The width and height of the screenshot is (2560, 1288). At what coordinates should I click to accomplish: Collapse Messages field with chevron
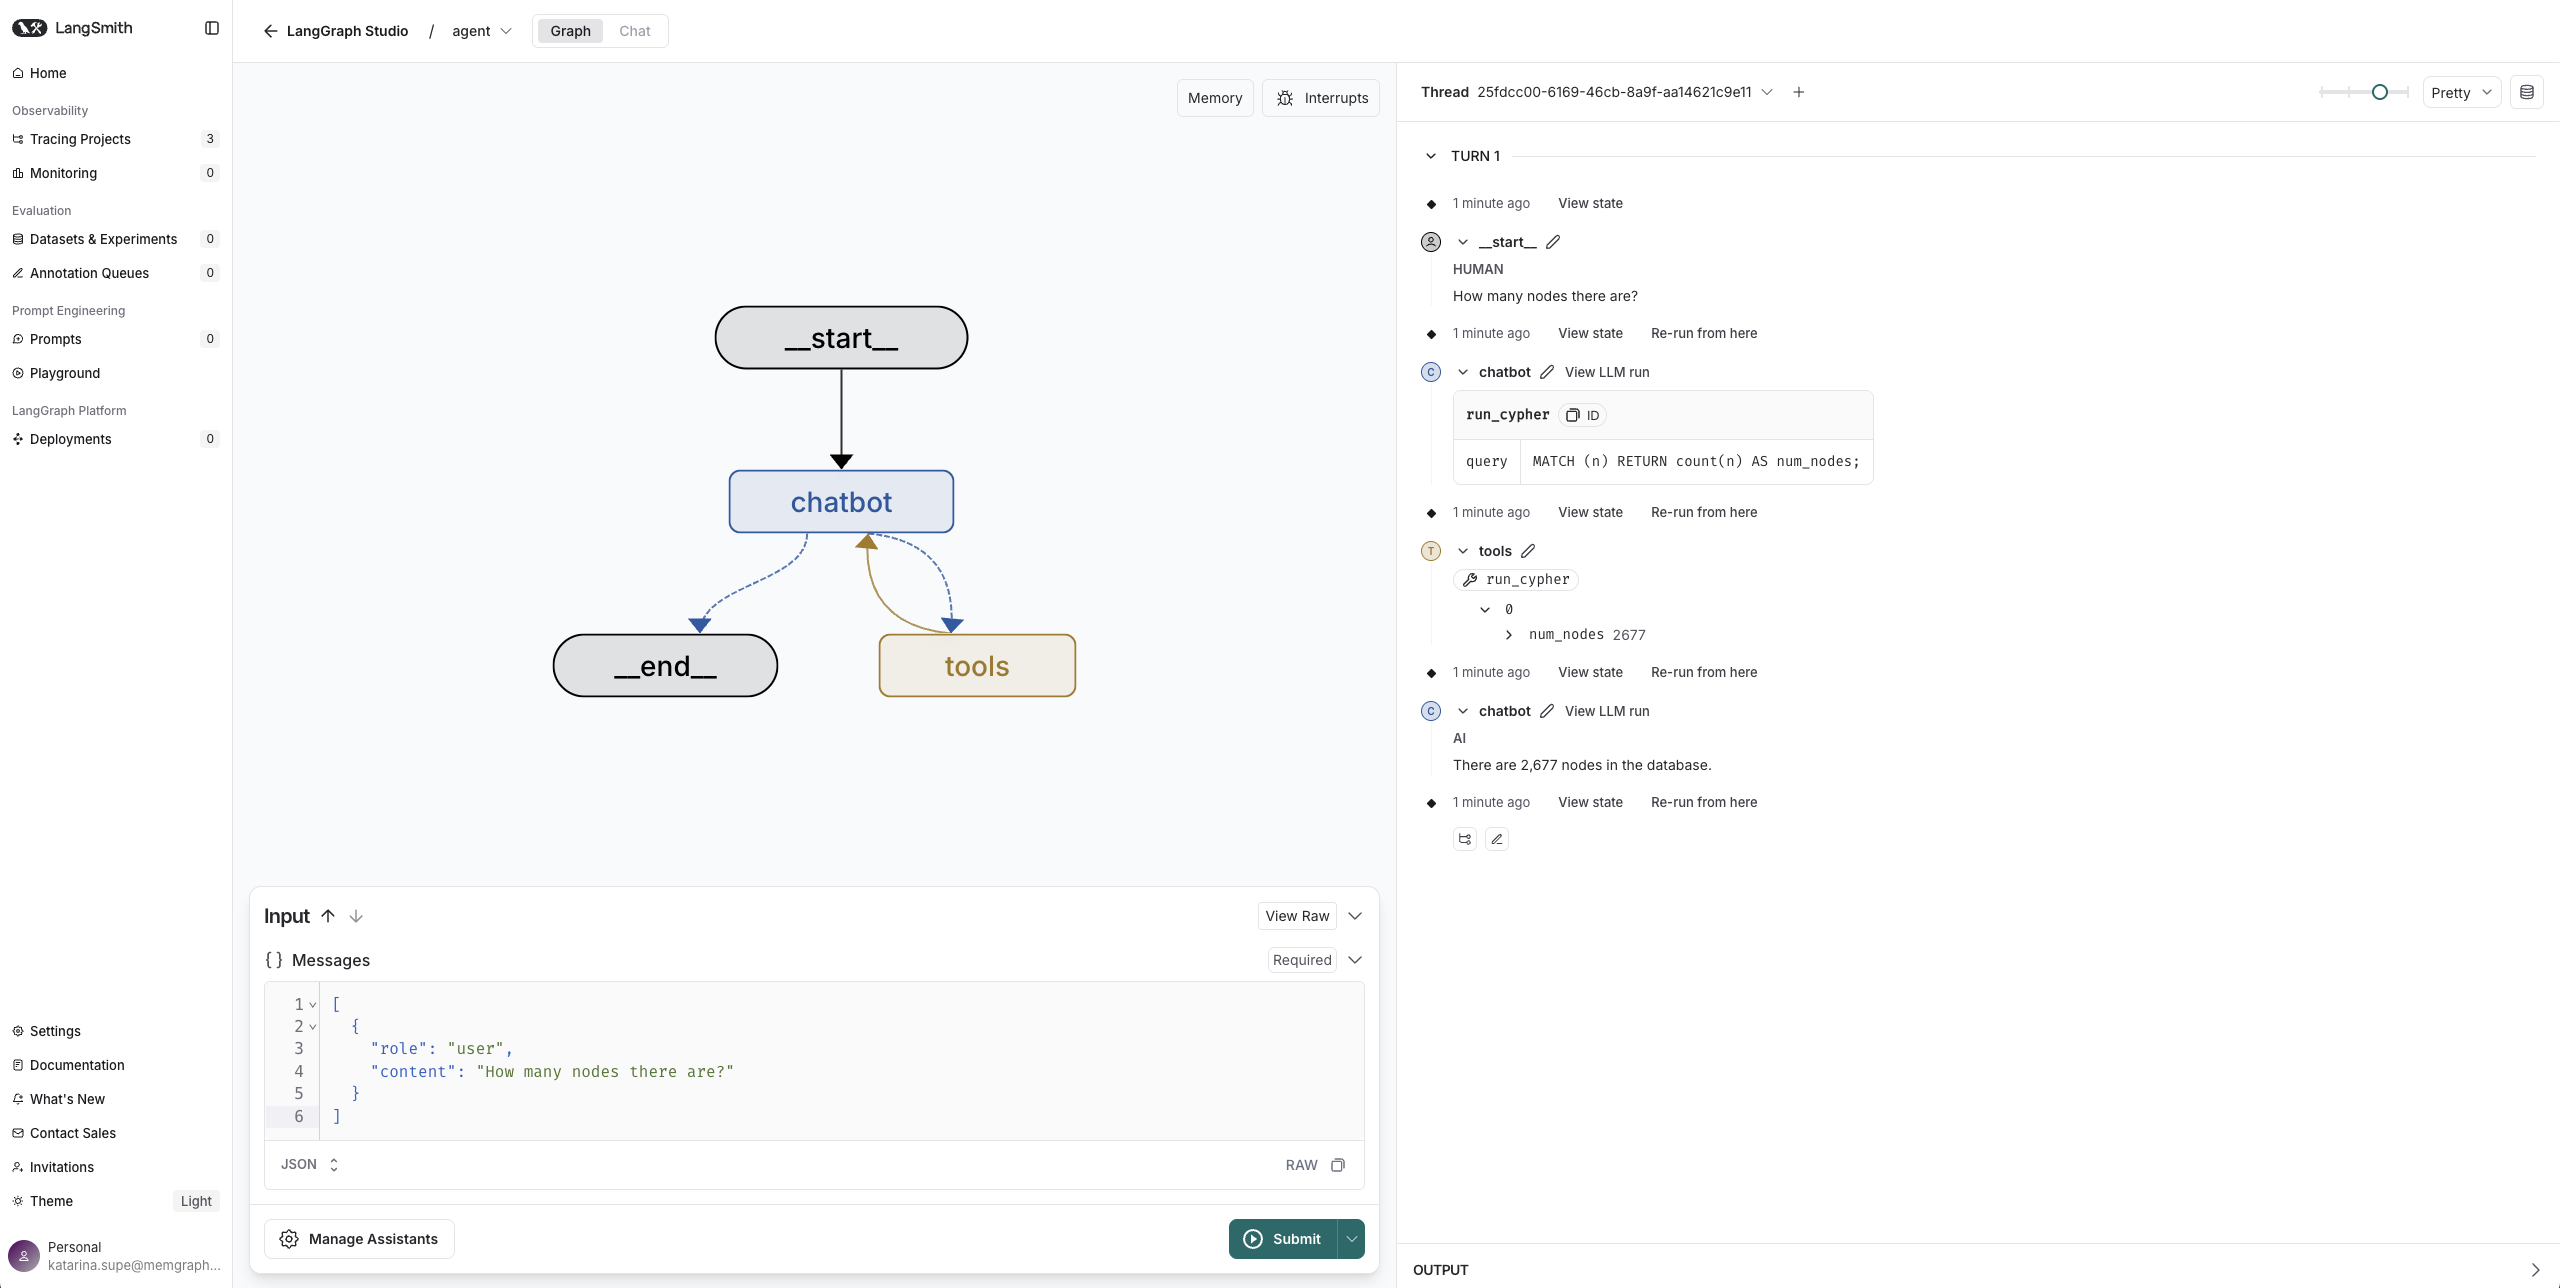point(1355,960)
